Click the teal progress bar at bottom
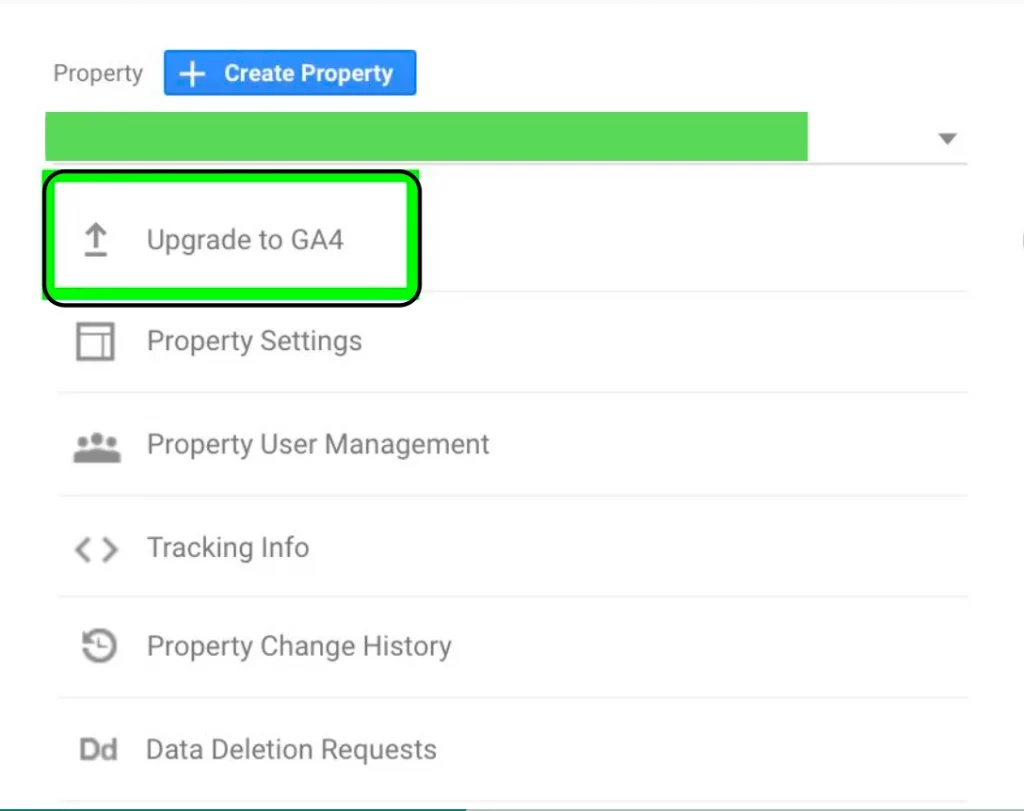Image resolution: width=1024 pixels, height=811 pixels. click(233, 809)
